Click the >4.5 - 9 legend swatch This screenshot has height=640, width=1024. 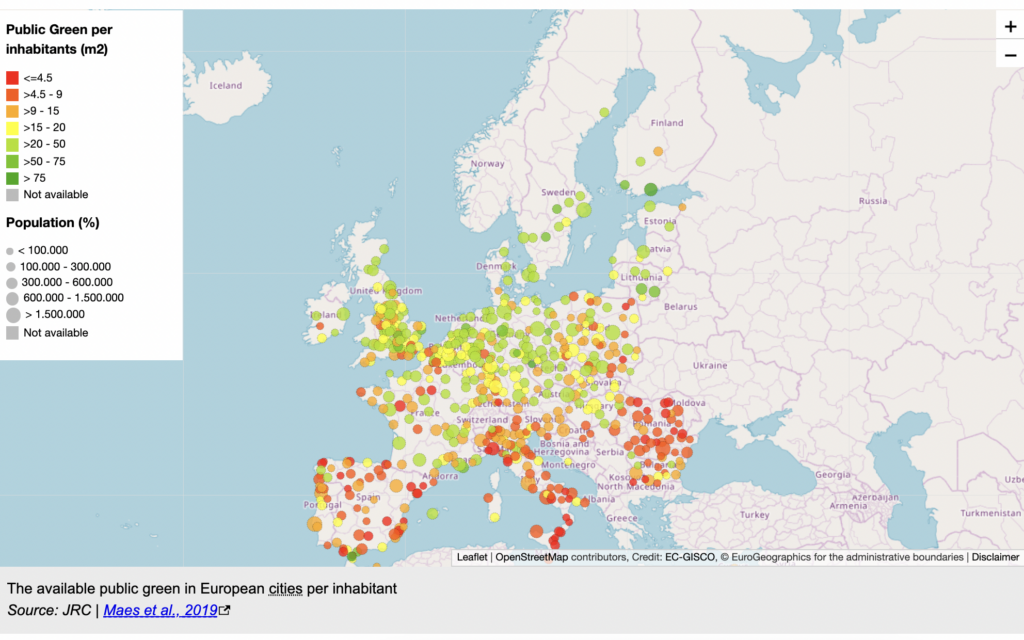[12, 95]
